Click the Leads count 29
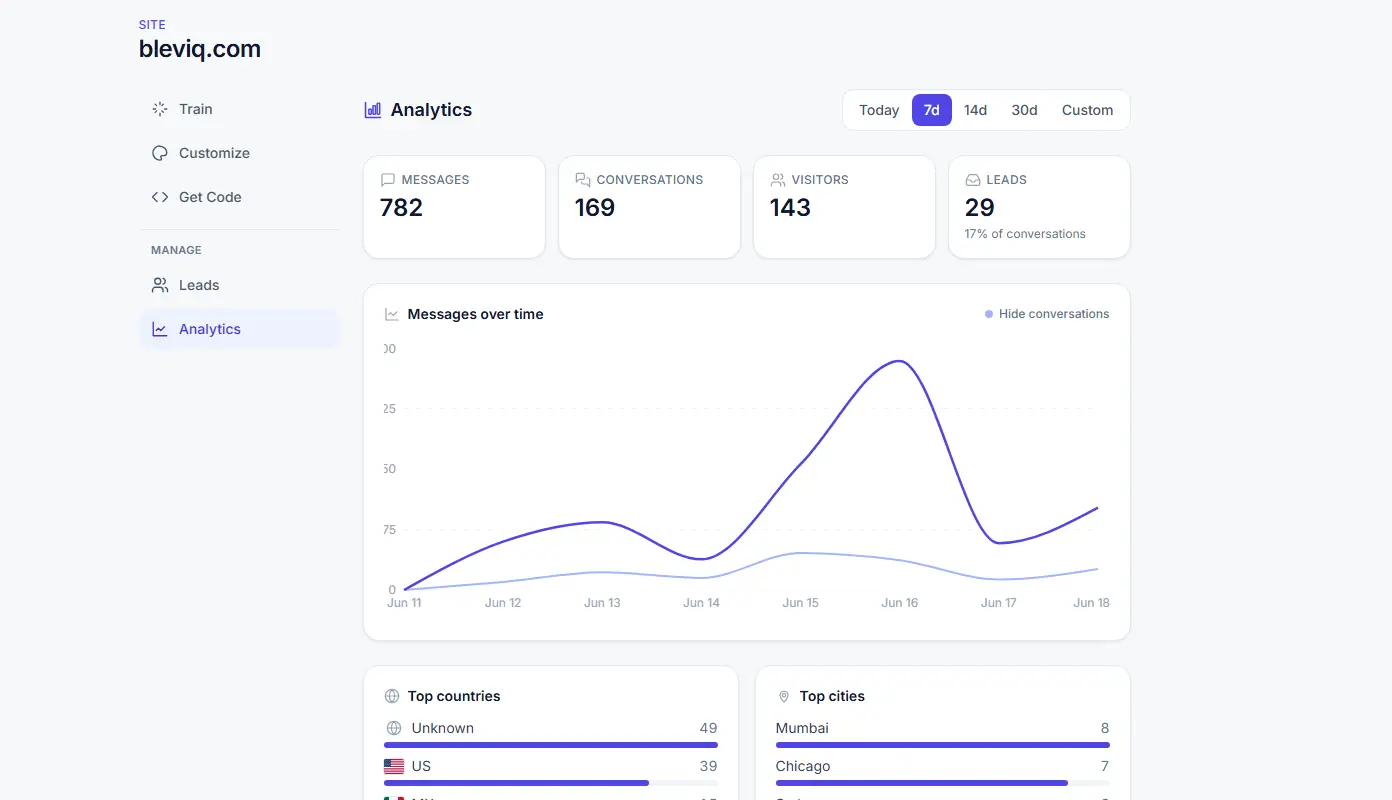The height and width of the screenshot is (800, 1392). [980, 208]
